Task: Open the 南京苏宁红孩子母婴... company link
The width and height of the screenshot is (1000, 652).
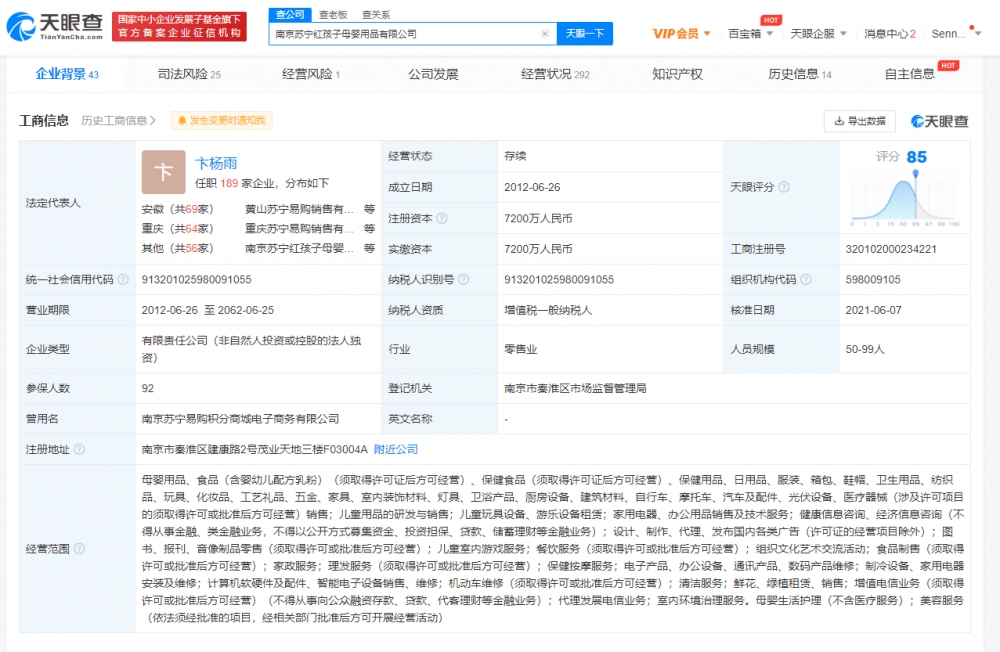Action: 299,248
